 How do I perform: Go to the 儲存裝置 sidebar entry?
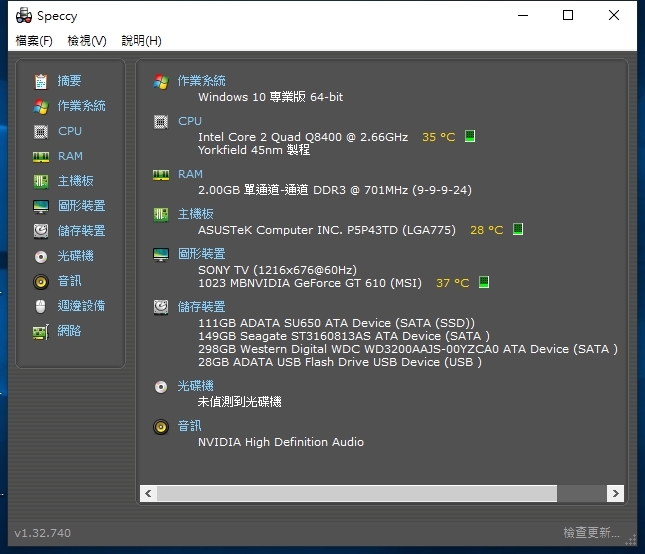pos(81,231)
